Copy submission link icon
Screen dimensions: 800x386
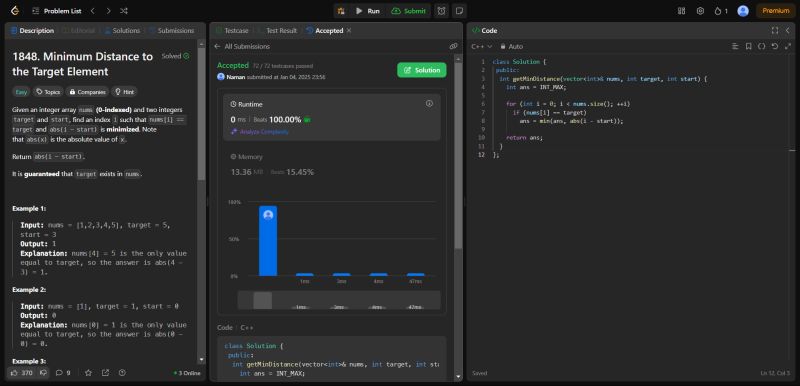tap(453, 46)
